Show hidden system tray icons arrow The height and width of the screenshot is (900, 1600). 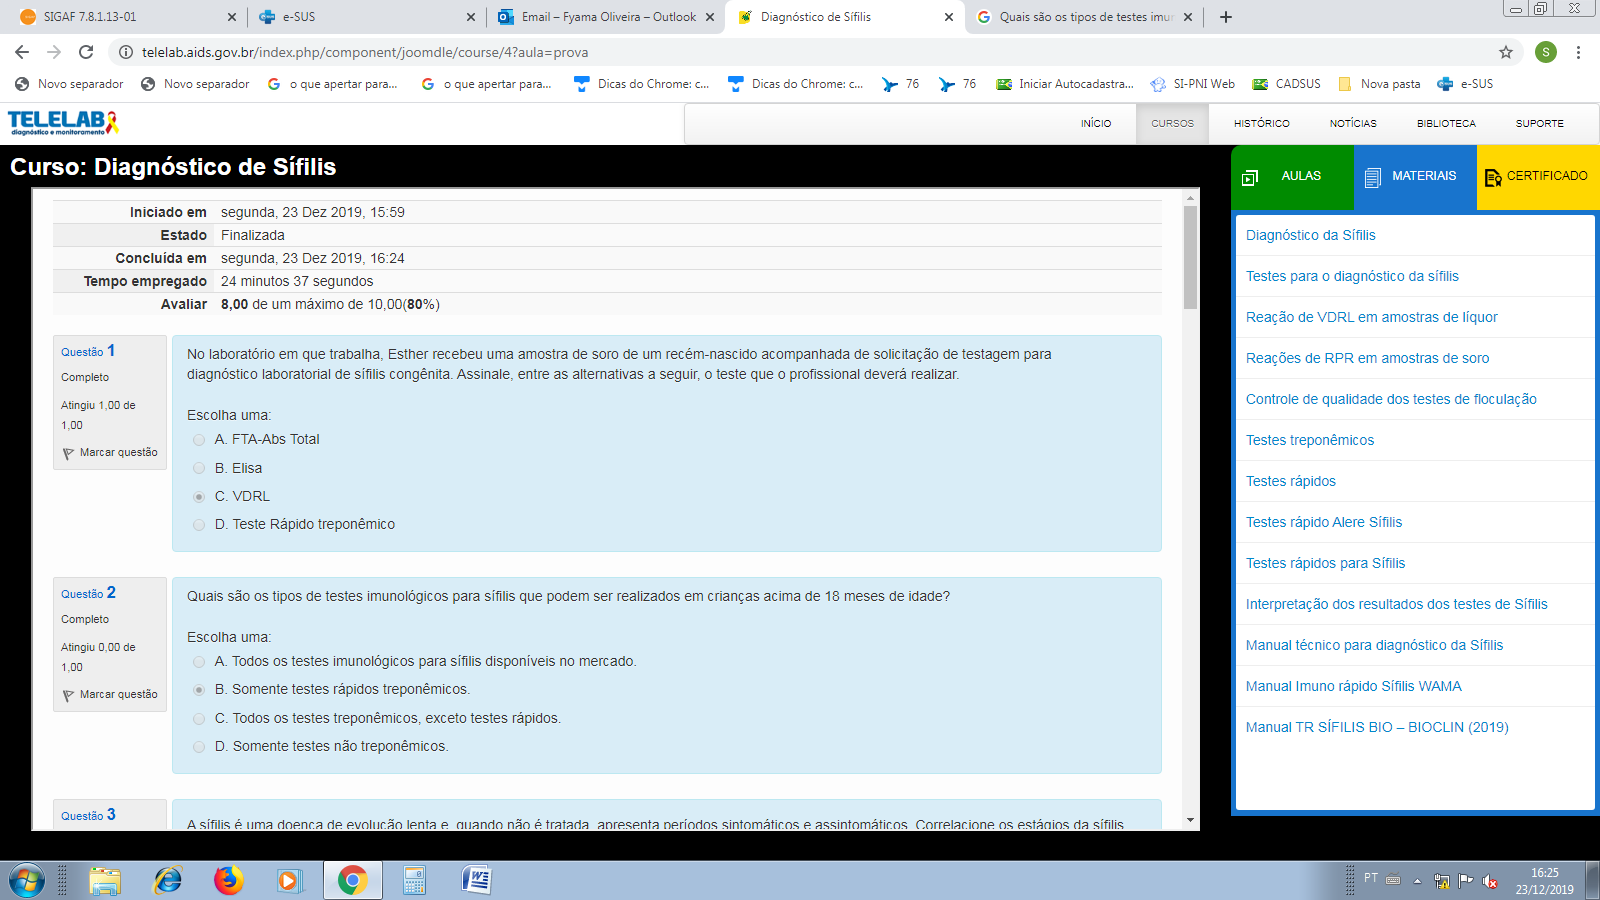point(1417,881)
